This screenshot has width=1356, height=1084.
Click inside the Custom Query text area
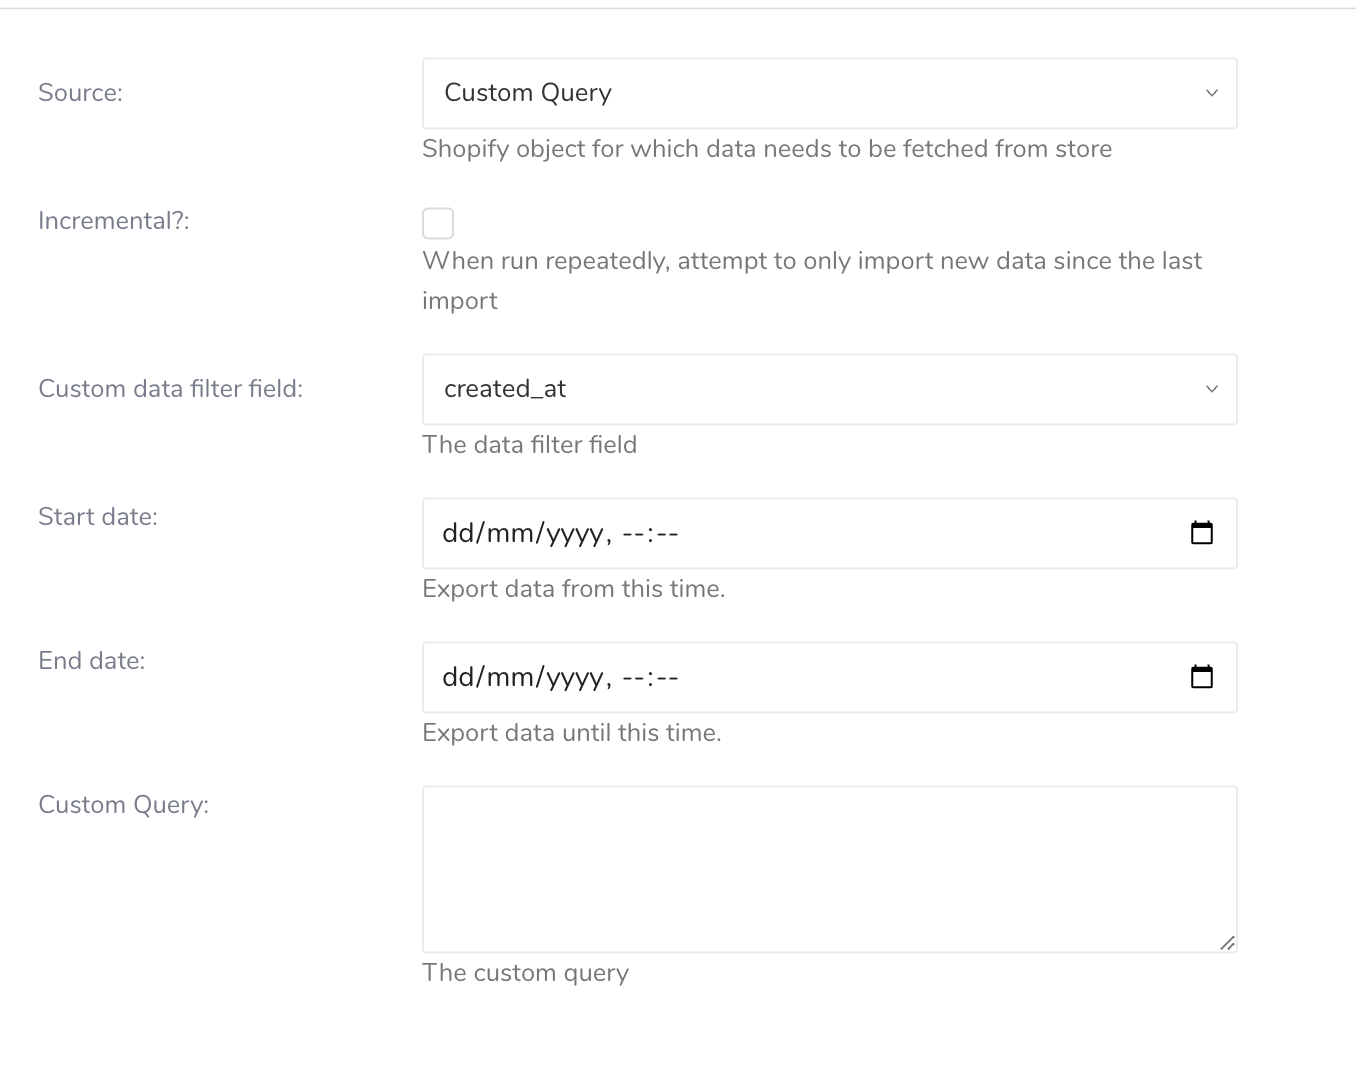click(829, 868)
